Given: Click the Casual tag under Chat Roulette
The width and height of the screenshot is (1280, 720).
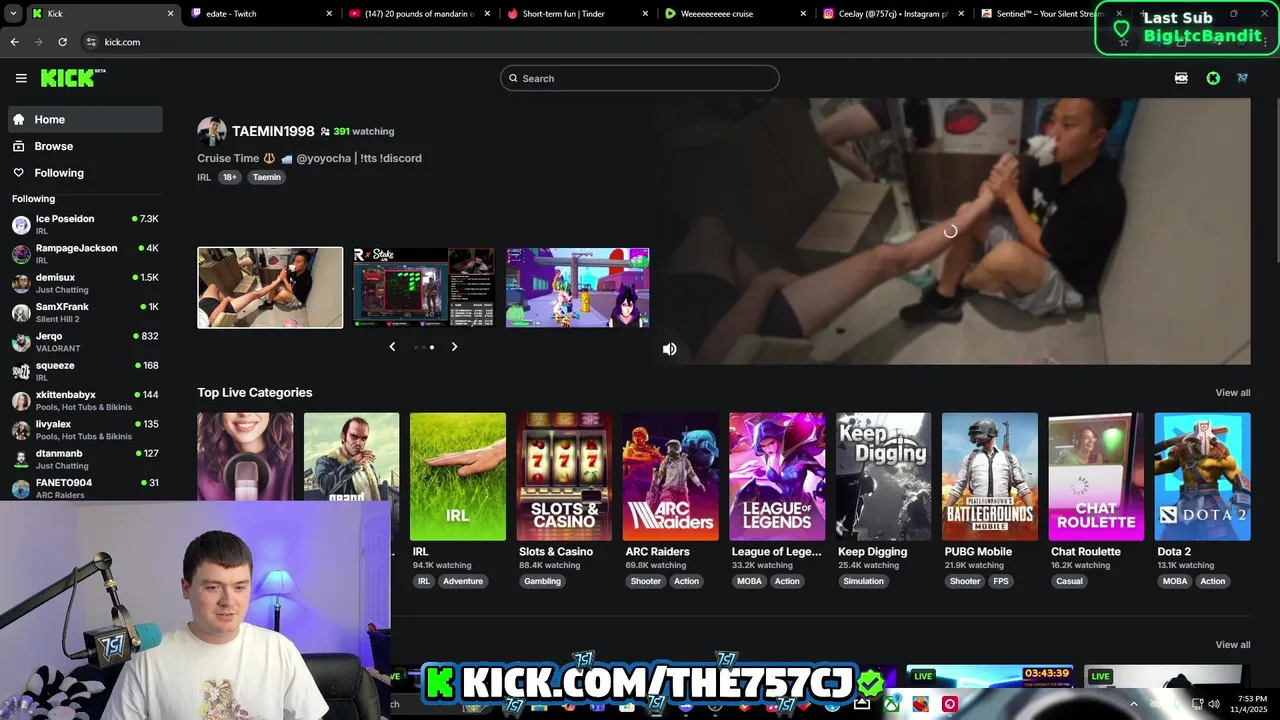Looking at the screenshot, I should coord(1069,581).
